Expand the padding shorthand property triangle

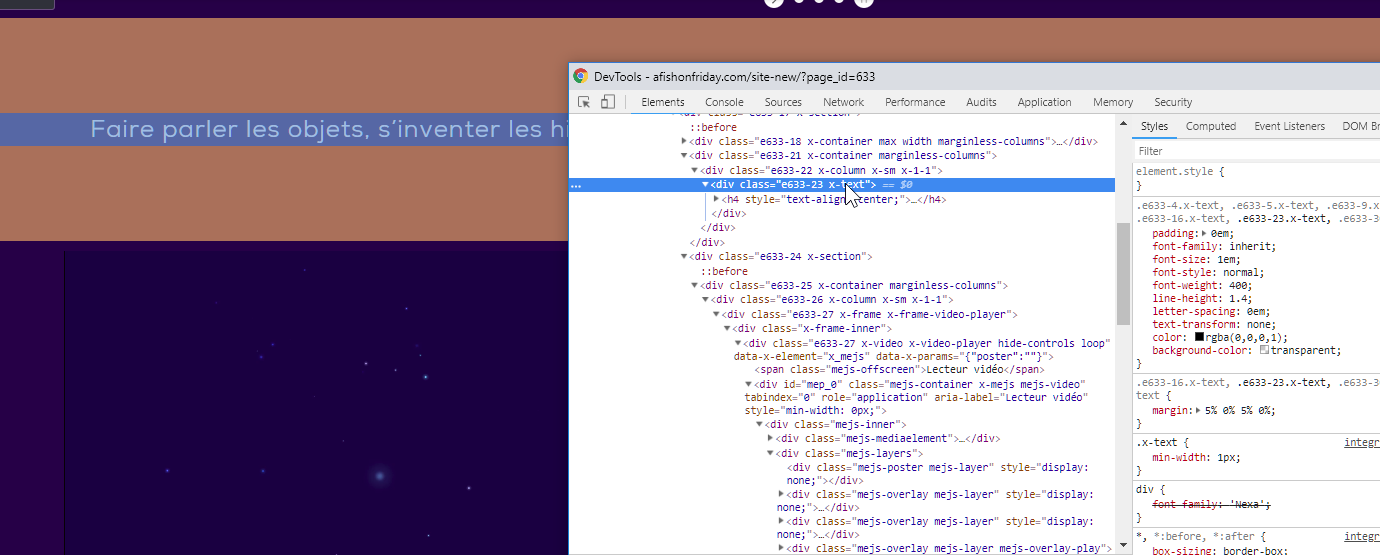pos(1192,234)
